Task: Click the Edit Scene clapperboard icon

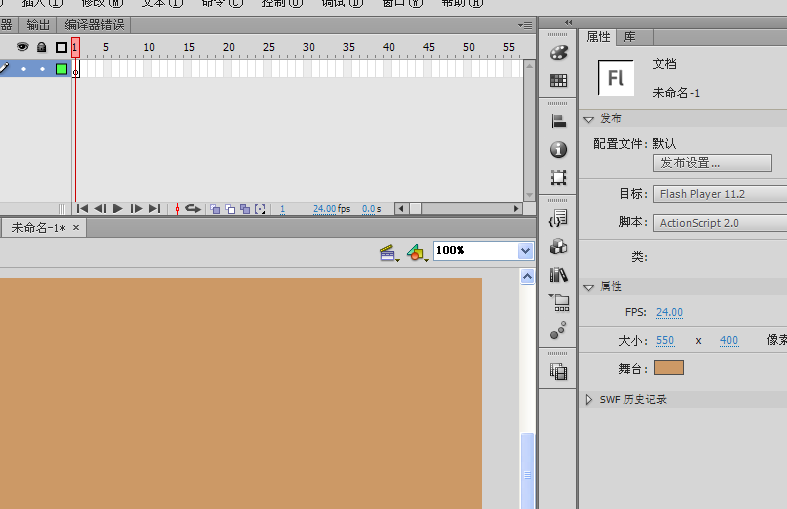Action: tap(388, 252)
